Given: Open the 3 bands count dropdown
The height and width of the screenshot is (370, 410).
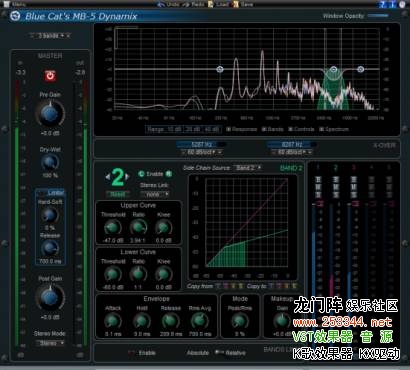Looking at the screenshot, I should tap(50, 36).
